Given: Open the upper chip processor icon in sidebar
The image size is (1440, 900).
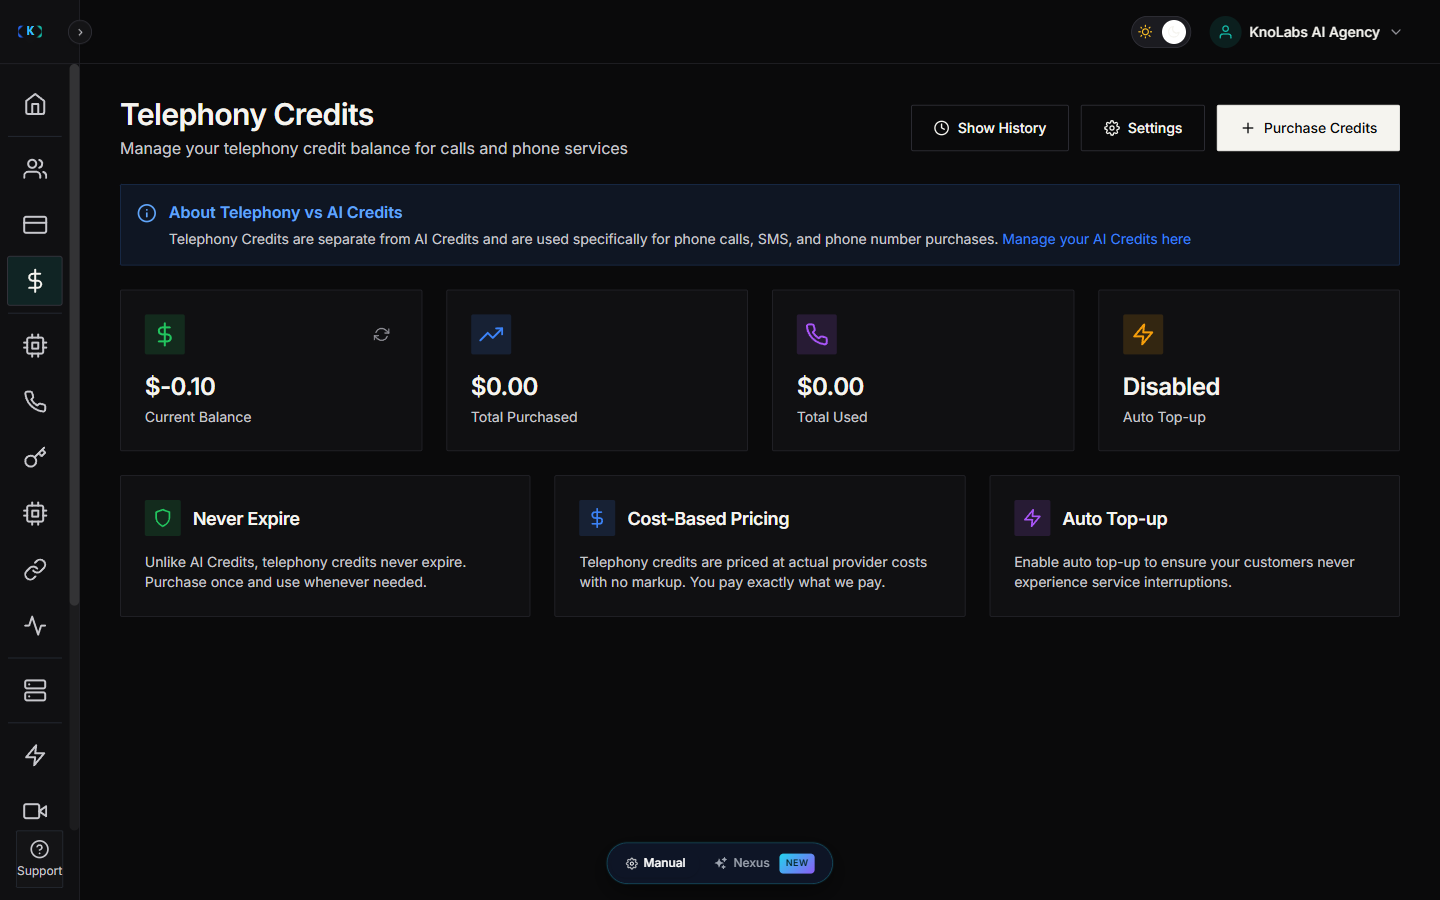Looking at the screenshot, I should (35, 346).
